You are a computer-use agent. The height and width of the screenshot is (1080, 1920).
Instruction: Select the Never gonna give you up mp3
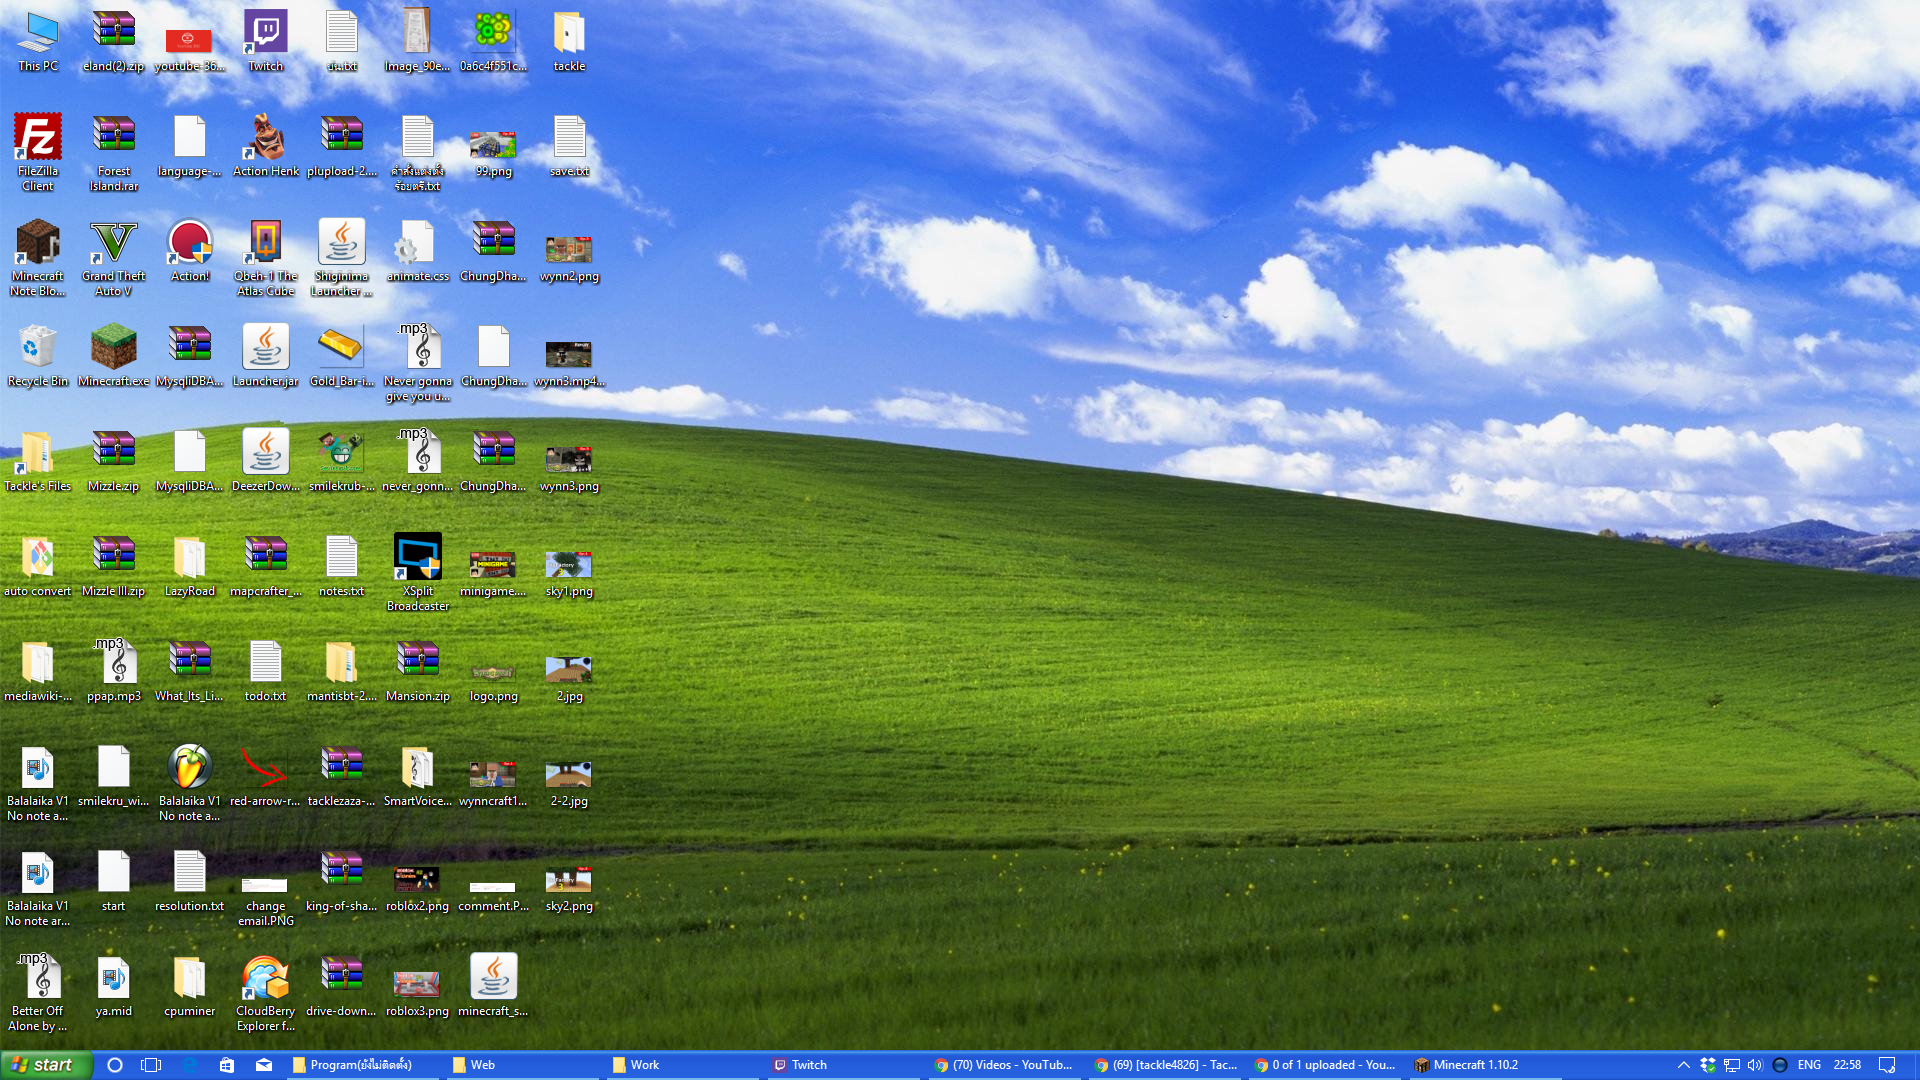pos(418,364)
